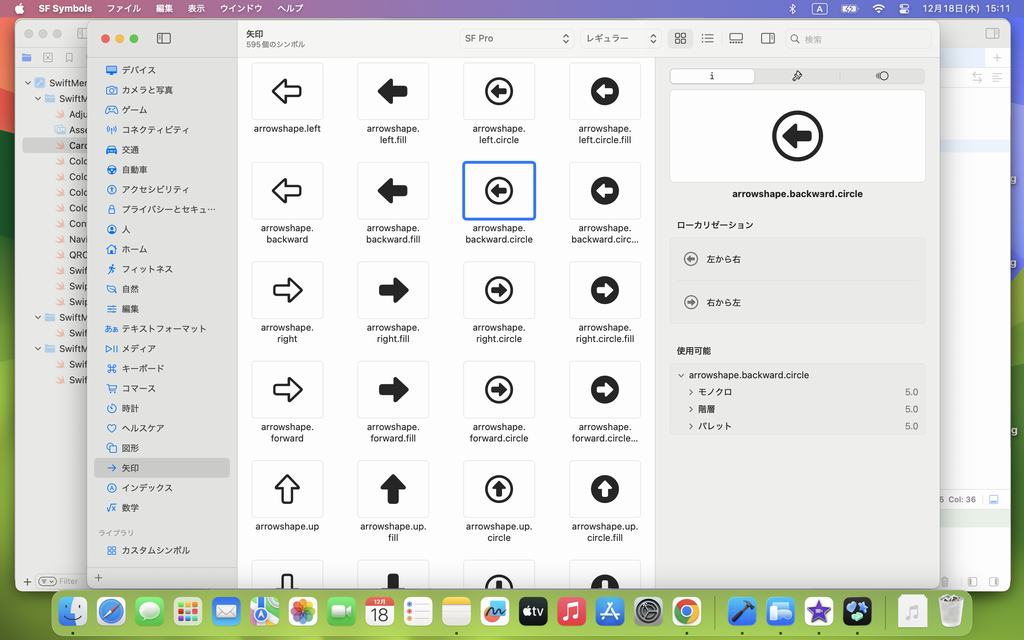Image resolution: width=1024 pixels, height=640 pixels.
Task: Open the paintbrush rendering tab in inspector
Action: pos(797,76)
